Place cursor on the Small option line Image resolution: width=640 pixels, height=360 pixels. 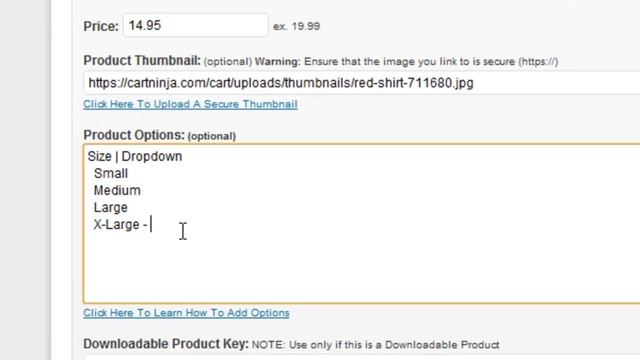(111, 173)
